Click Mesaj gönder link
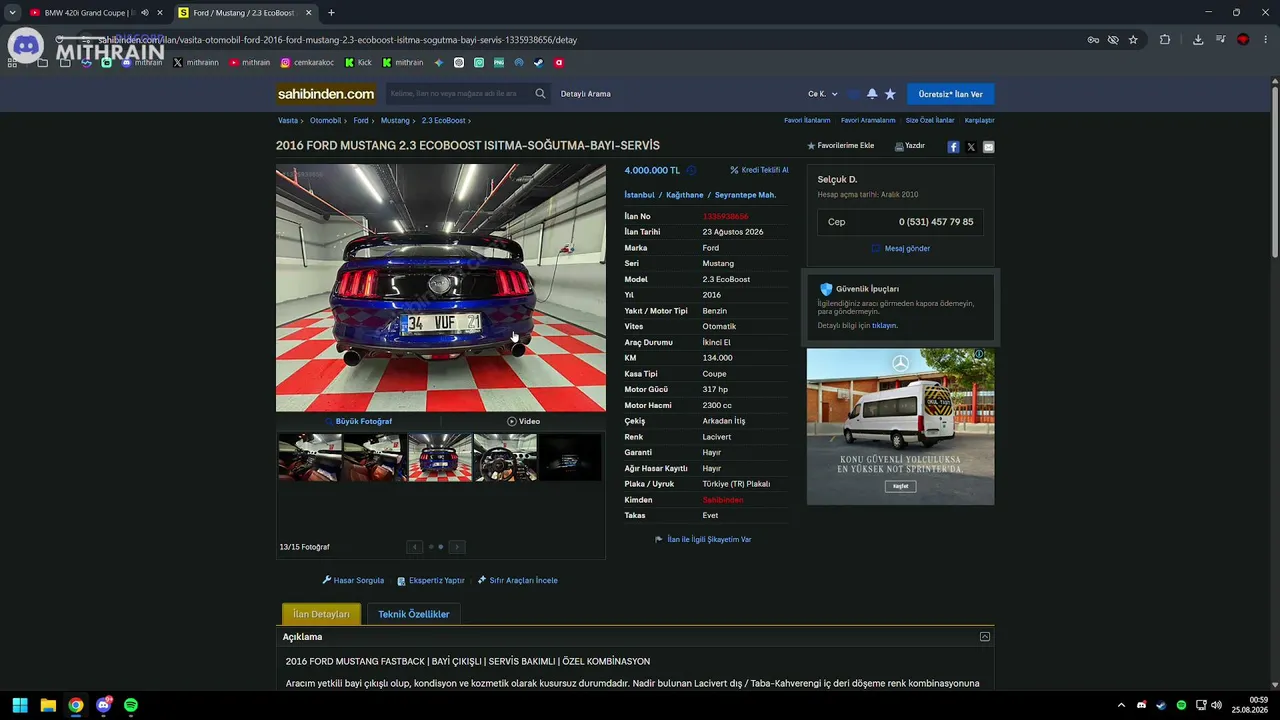Viewport: 1280px width, 720px height. [901, 248]
